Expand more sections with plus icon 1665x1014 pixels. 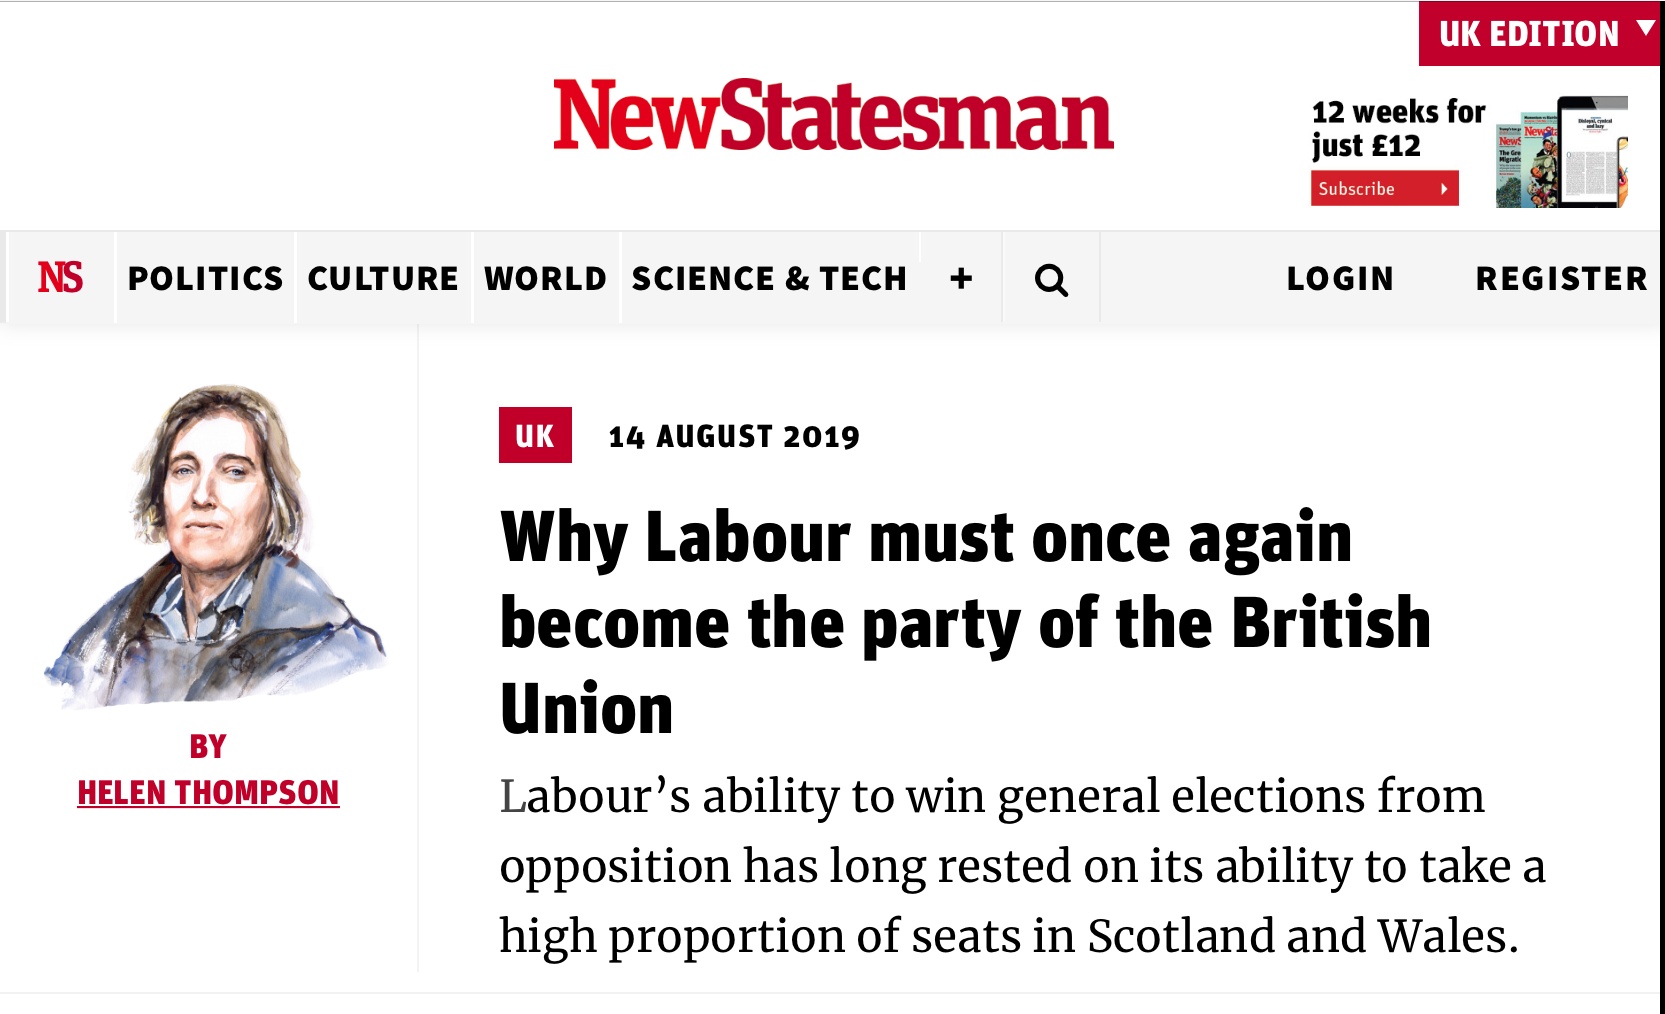pyautogui.click(x=961, y=278)
